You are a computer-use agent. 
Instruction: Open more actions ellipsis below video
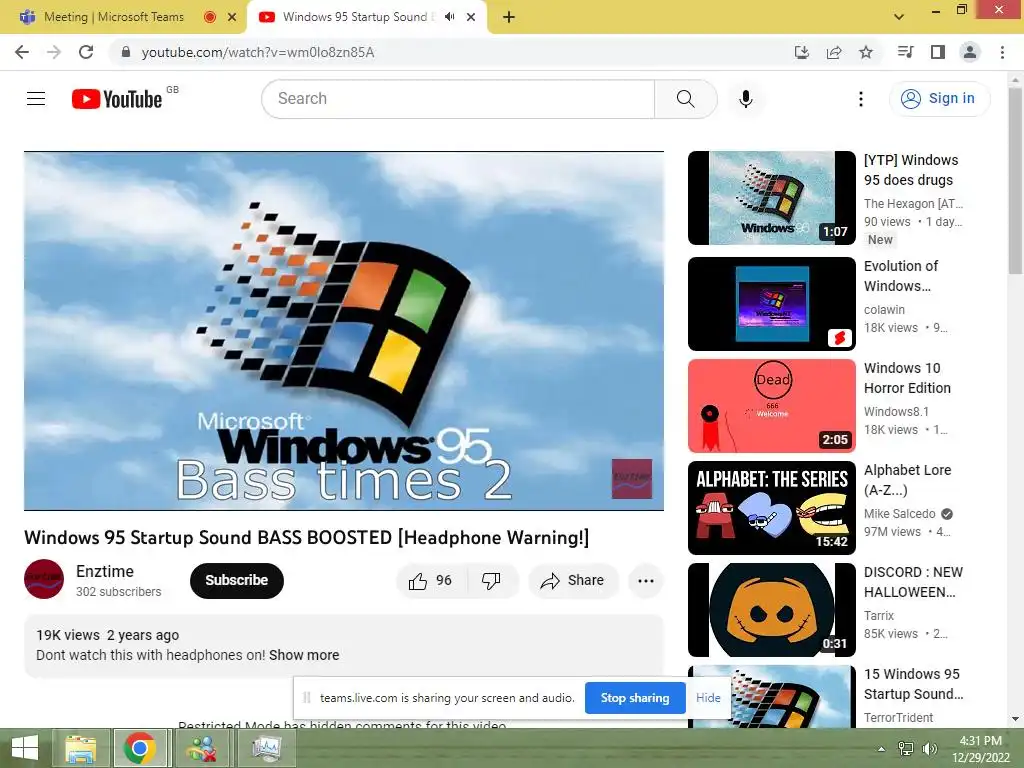[645, 581]
